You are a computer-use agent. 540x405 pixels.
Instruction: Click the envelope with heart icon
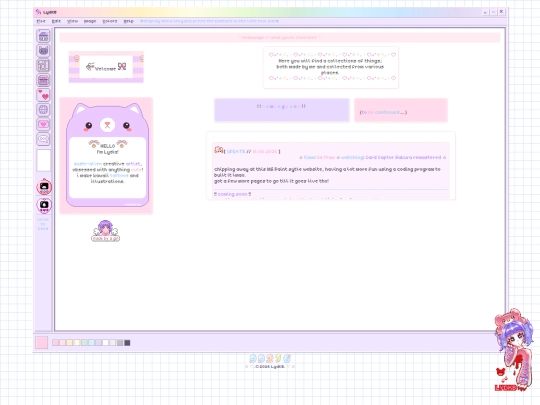tap(43, 124)
